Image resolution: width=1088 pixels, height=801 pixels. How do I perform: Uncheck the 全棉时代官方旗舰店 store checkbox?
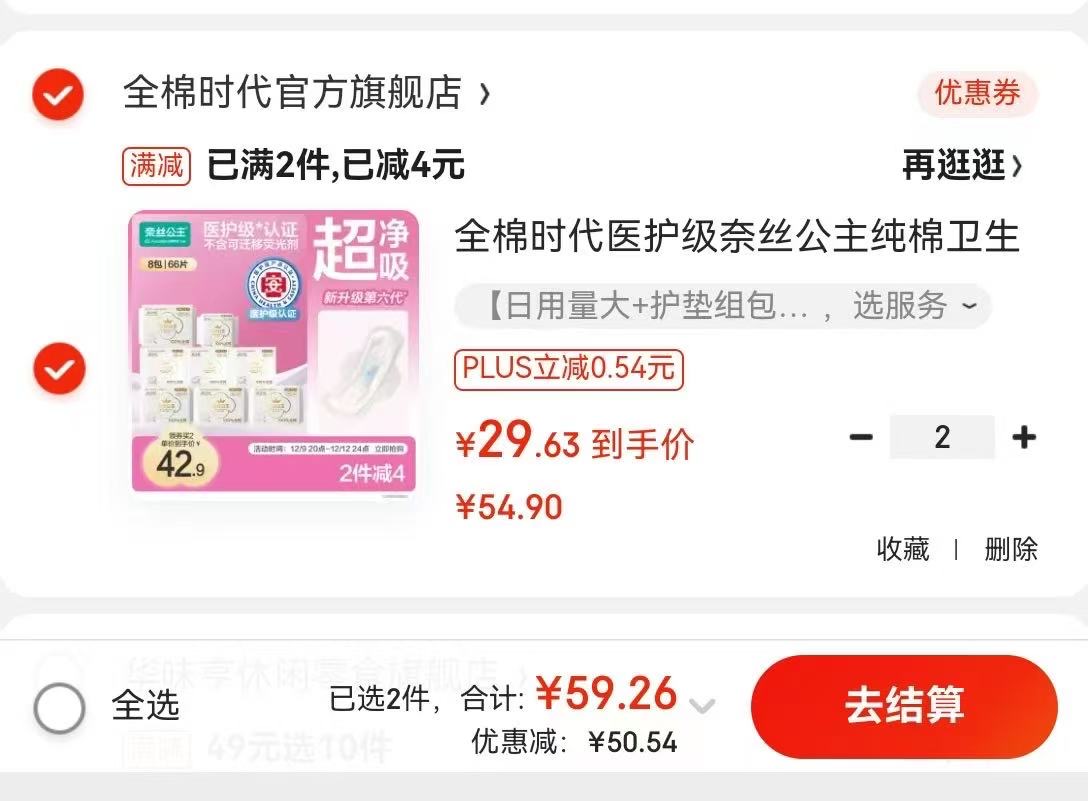pos(58,94)
